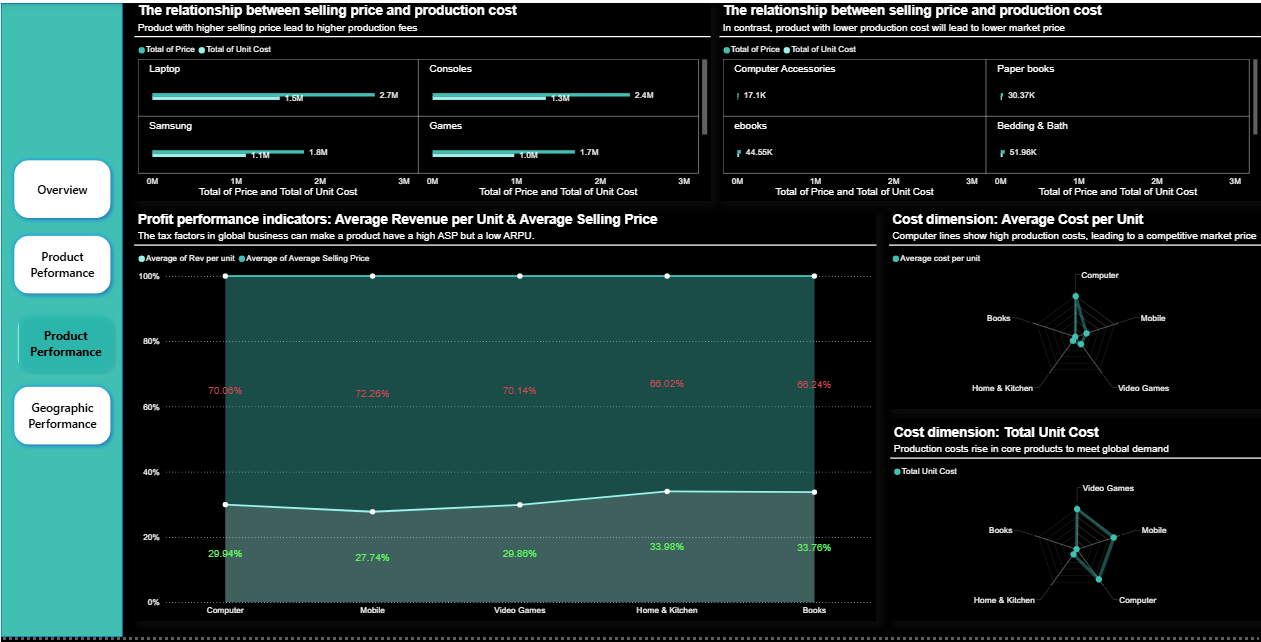Image resolution: width=1261 pixels, height=642 pixels.
Task: Open the Overview page button
Action: [62, 189]
